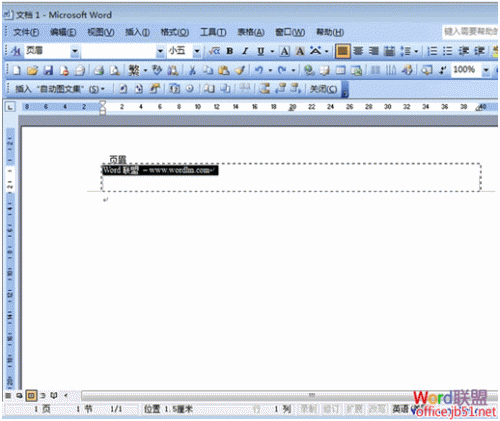Toggle Underline formatting
Viewport: 500px width, 421px height.
(x=261, y=51)
